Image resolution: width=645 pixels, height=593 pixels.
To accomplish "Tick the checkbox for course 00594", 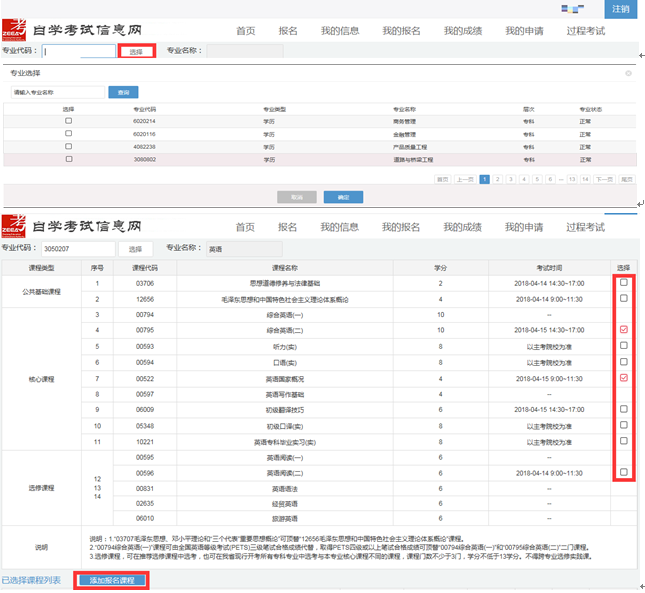I will 624,362.
